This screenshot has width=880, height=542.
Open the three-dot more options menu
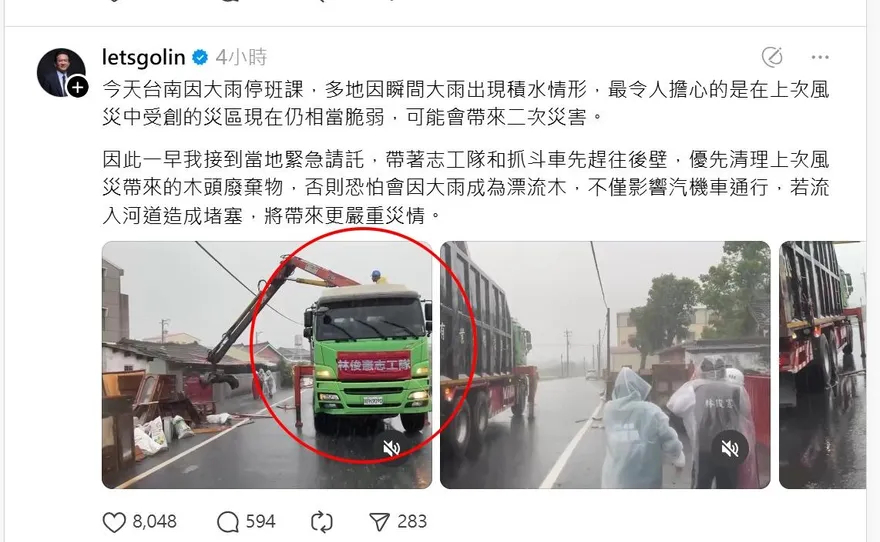(820, 57)
